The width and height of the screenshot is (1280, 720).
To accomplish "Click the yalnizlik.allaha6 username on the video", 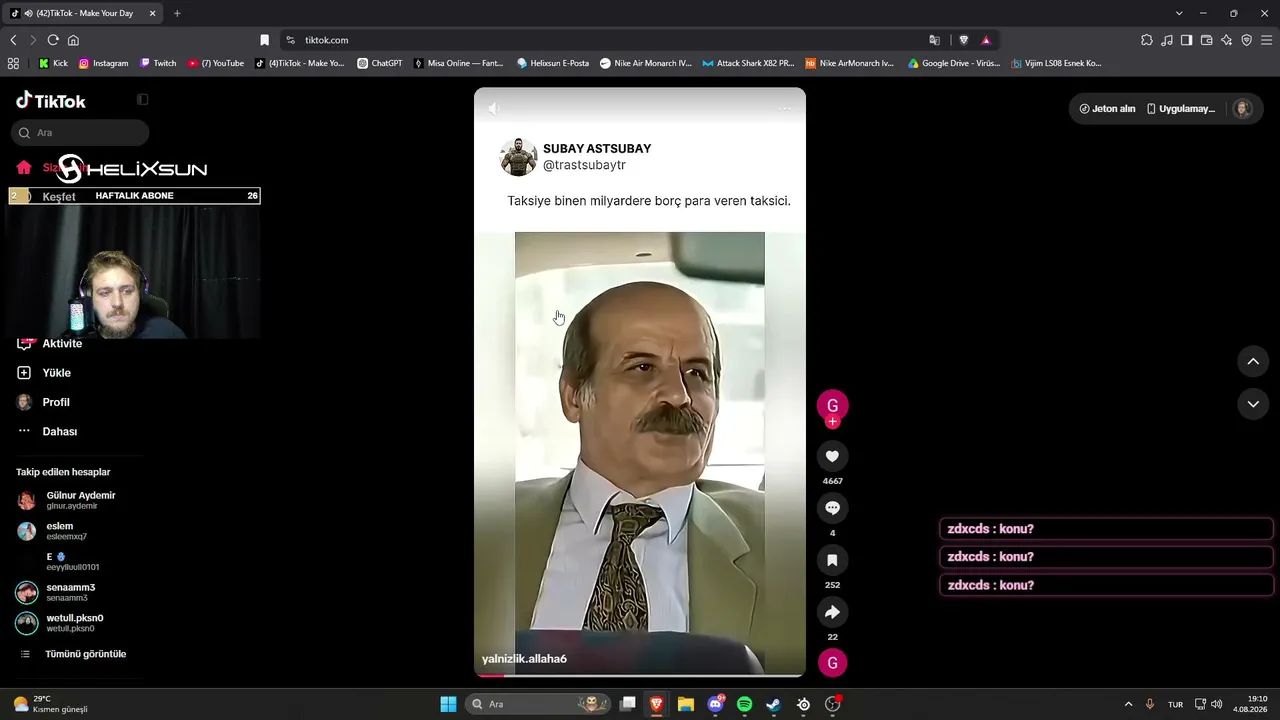I will 524,659.
